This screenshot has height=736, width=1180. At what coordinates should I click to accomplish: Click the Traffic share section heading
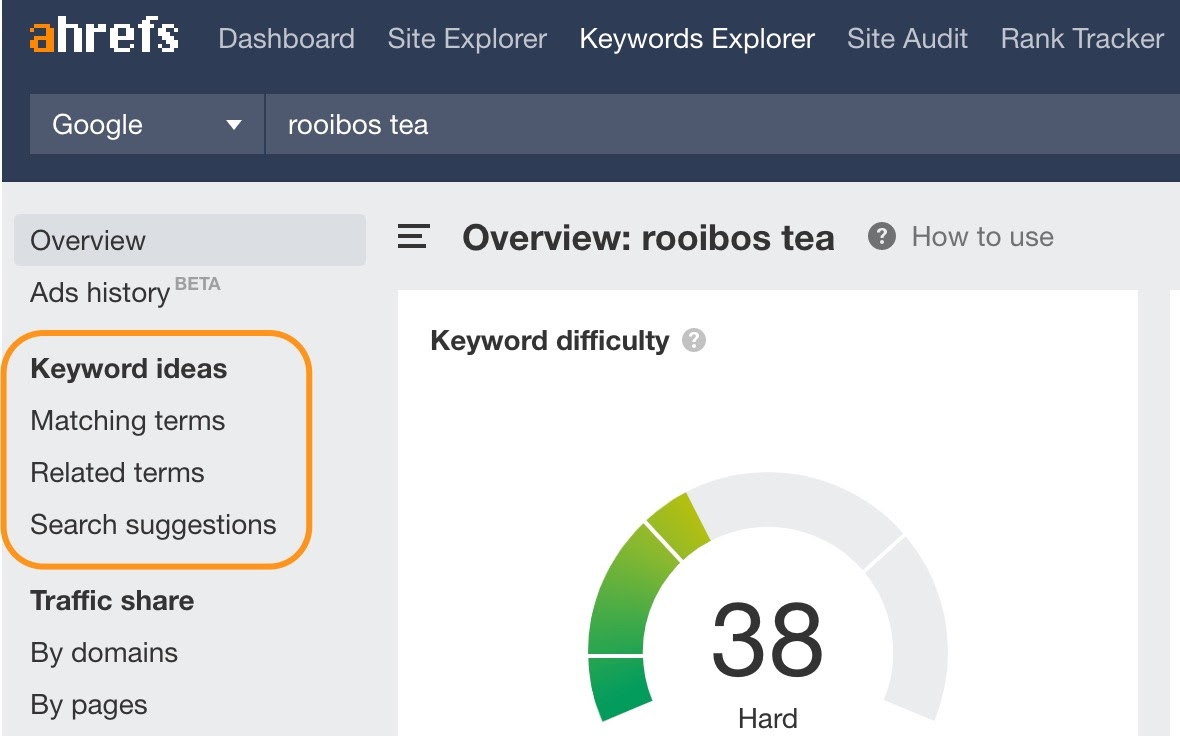coord(112,601)
